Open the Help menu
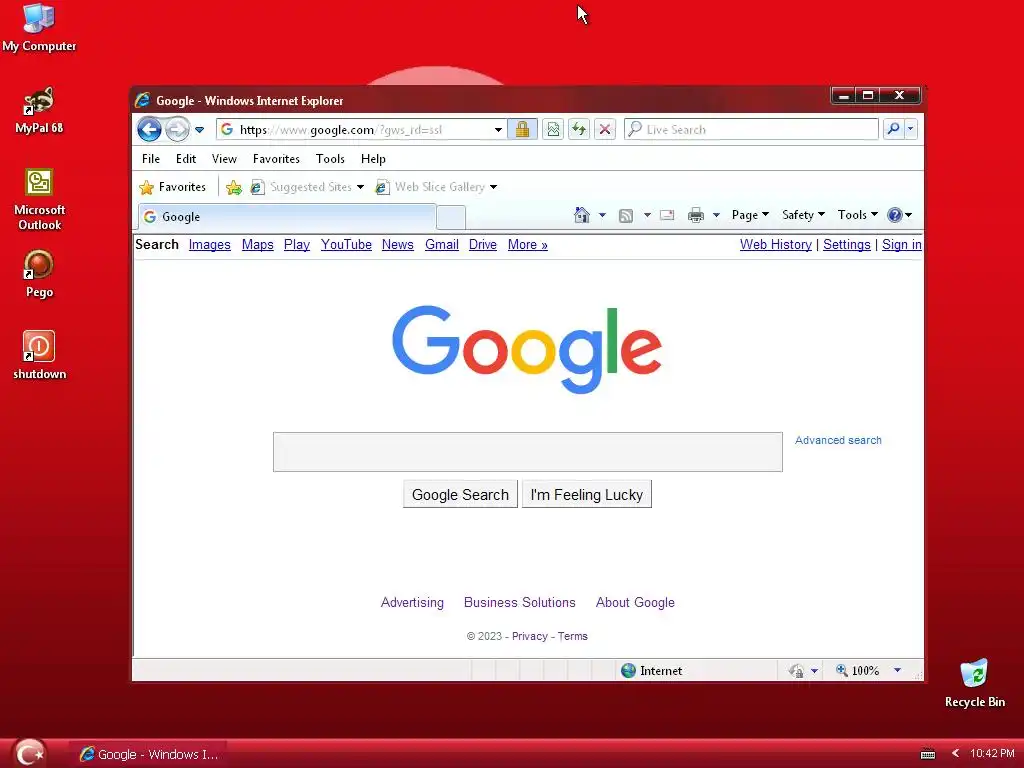The height and width of the screenshot is (768, 1024). pos(373,159)
